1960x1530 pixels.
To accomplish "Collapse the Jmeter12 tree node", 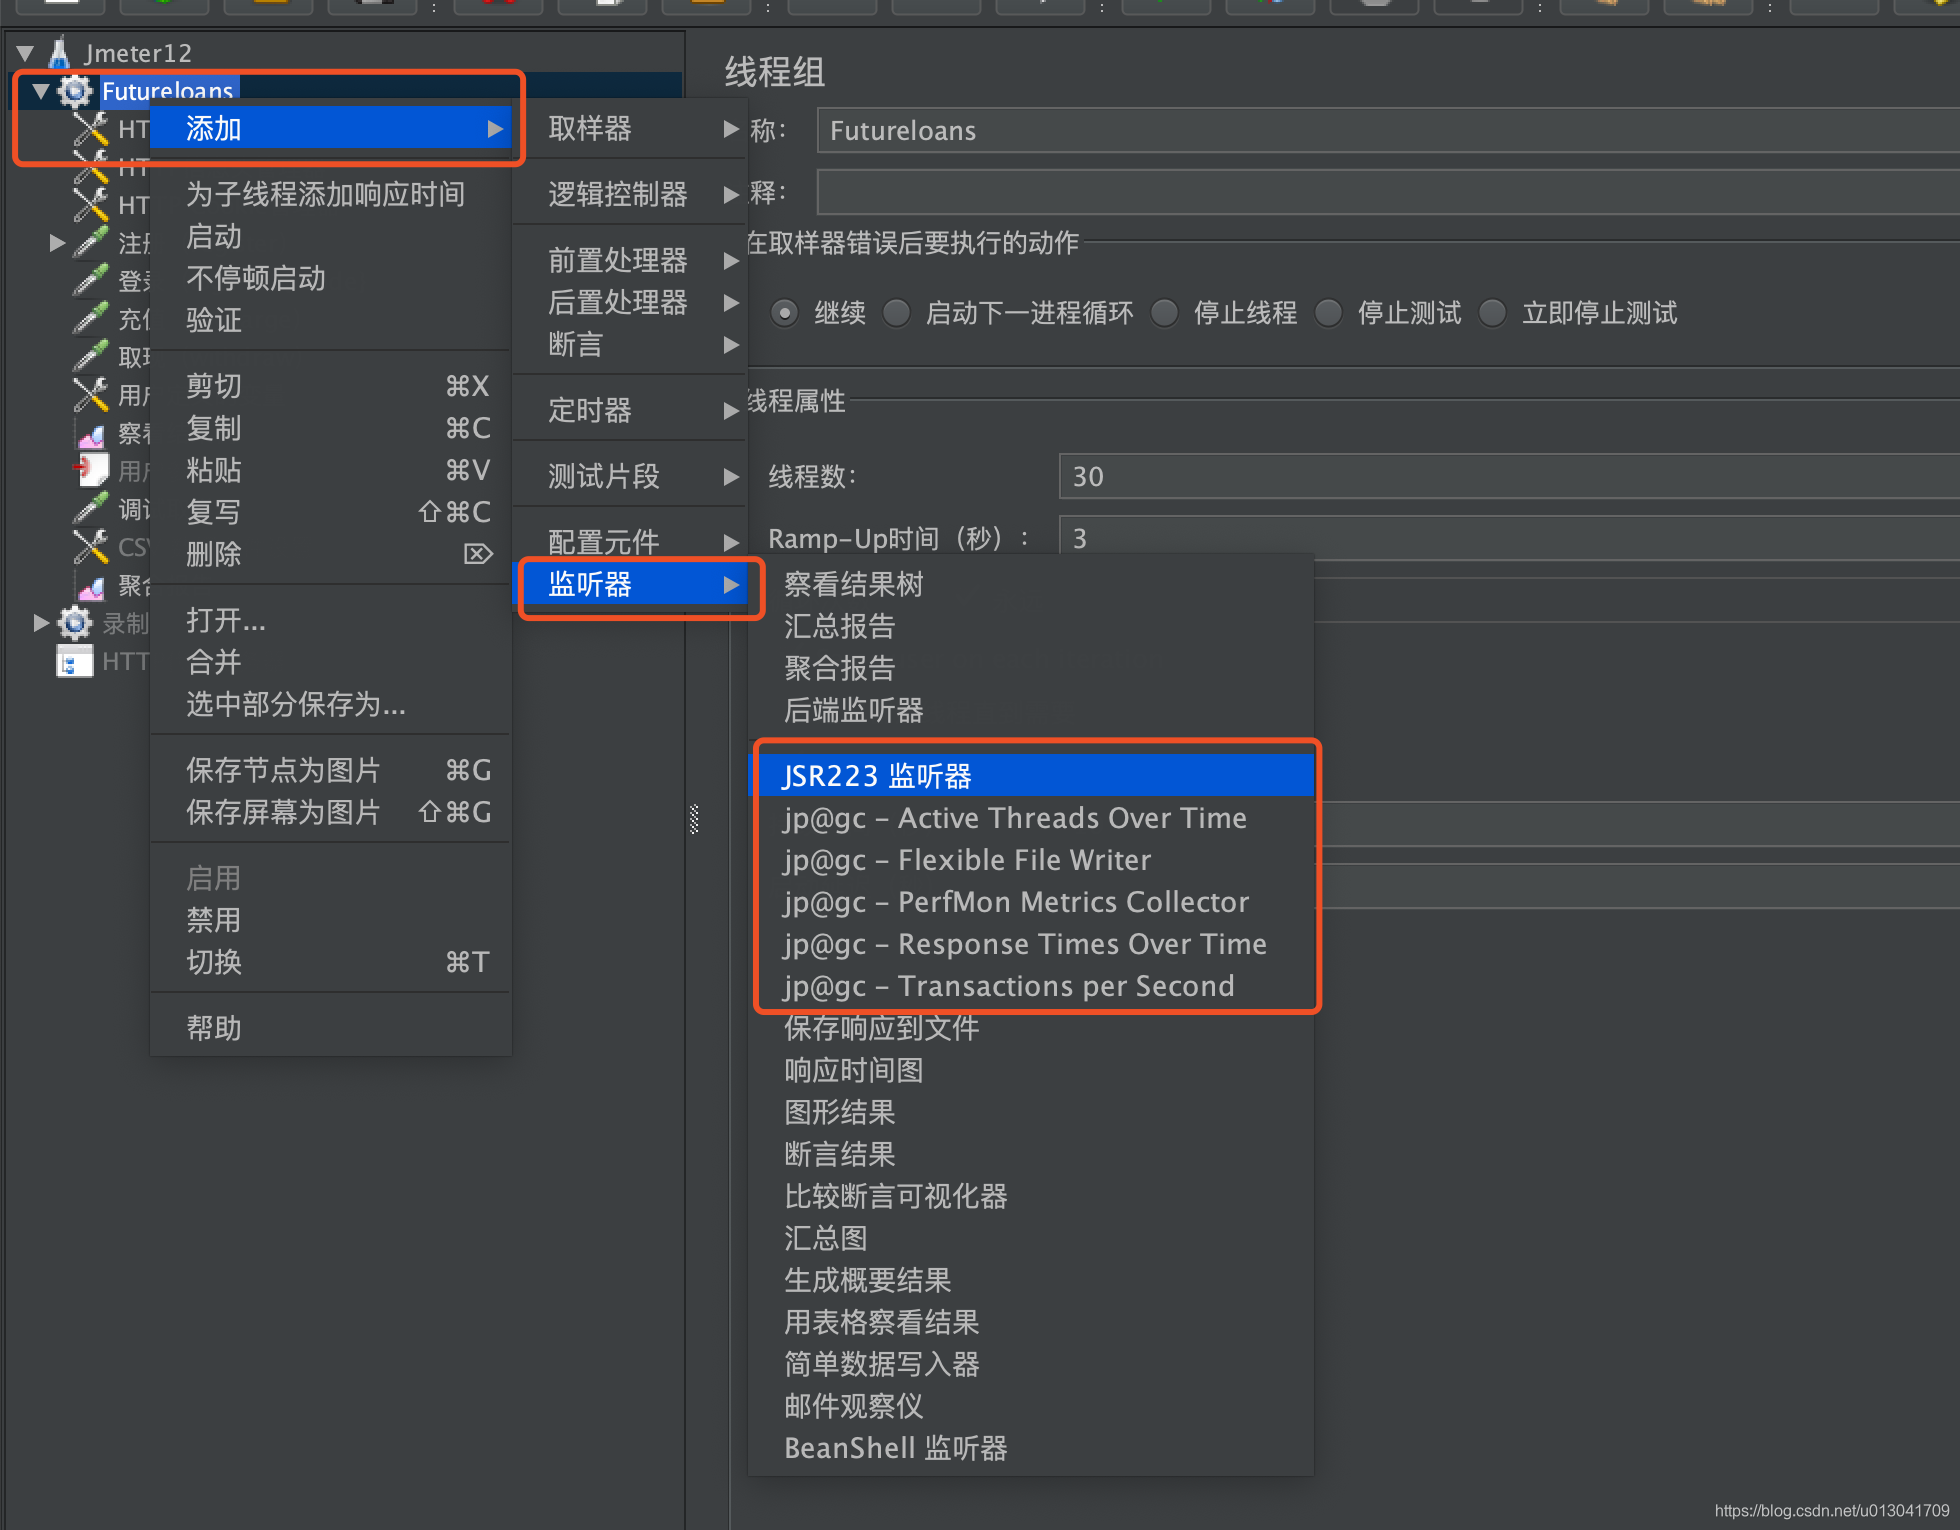I will [x=26, y=53].
